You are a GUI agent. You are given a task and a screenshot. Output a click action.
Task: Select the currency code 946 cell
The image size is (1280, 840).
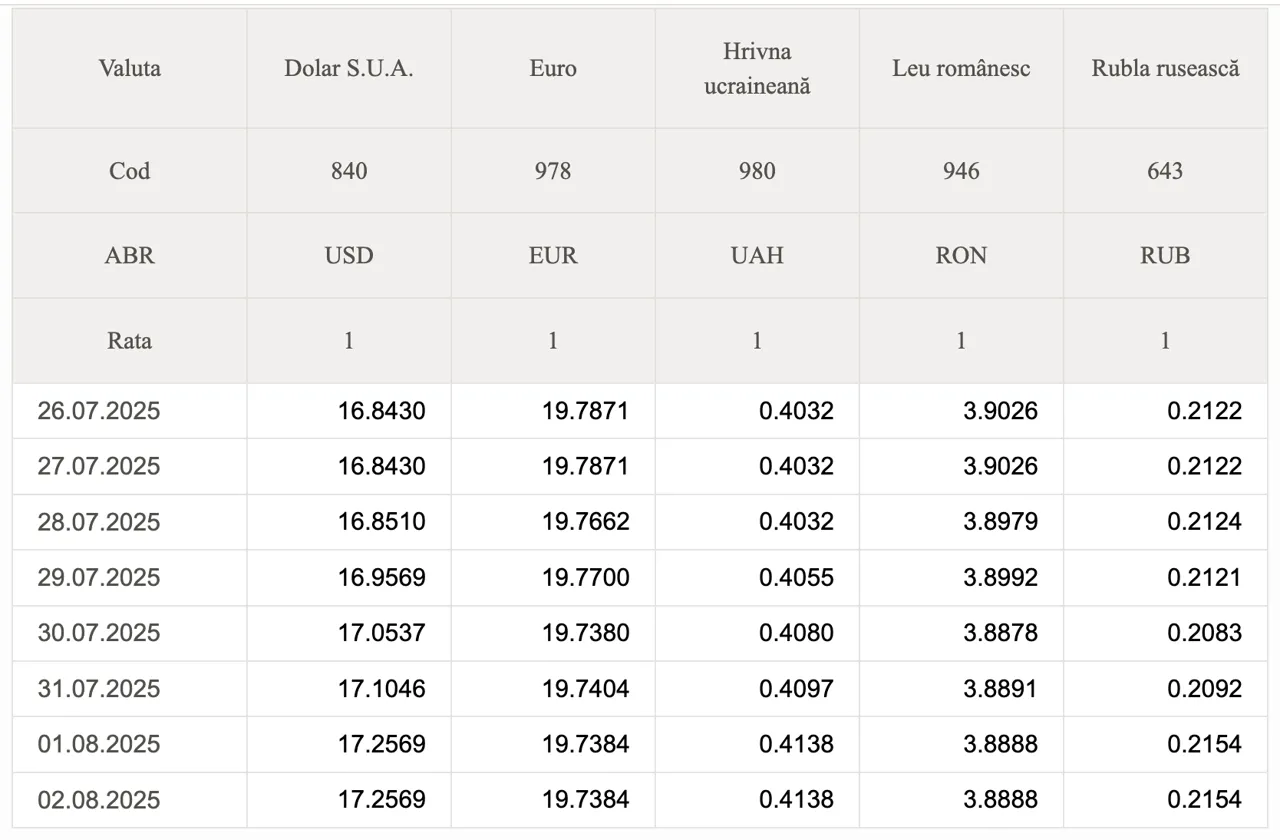[x=961, y=170]
